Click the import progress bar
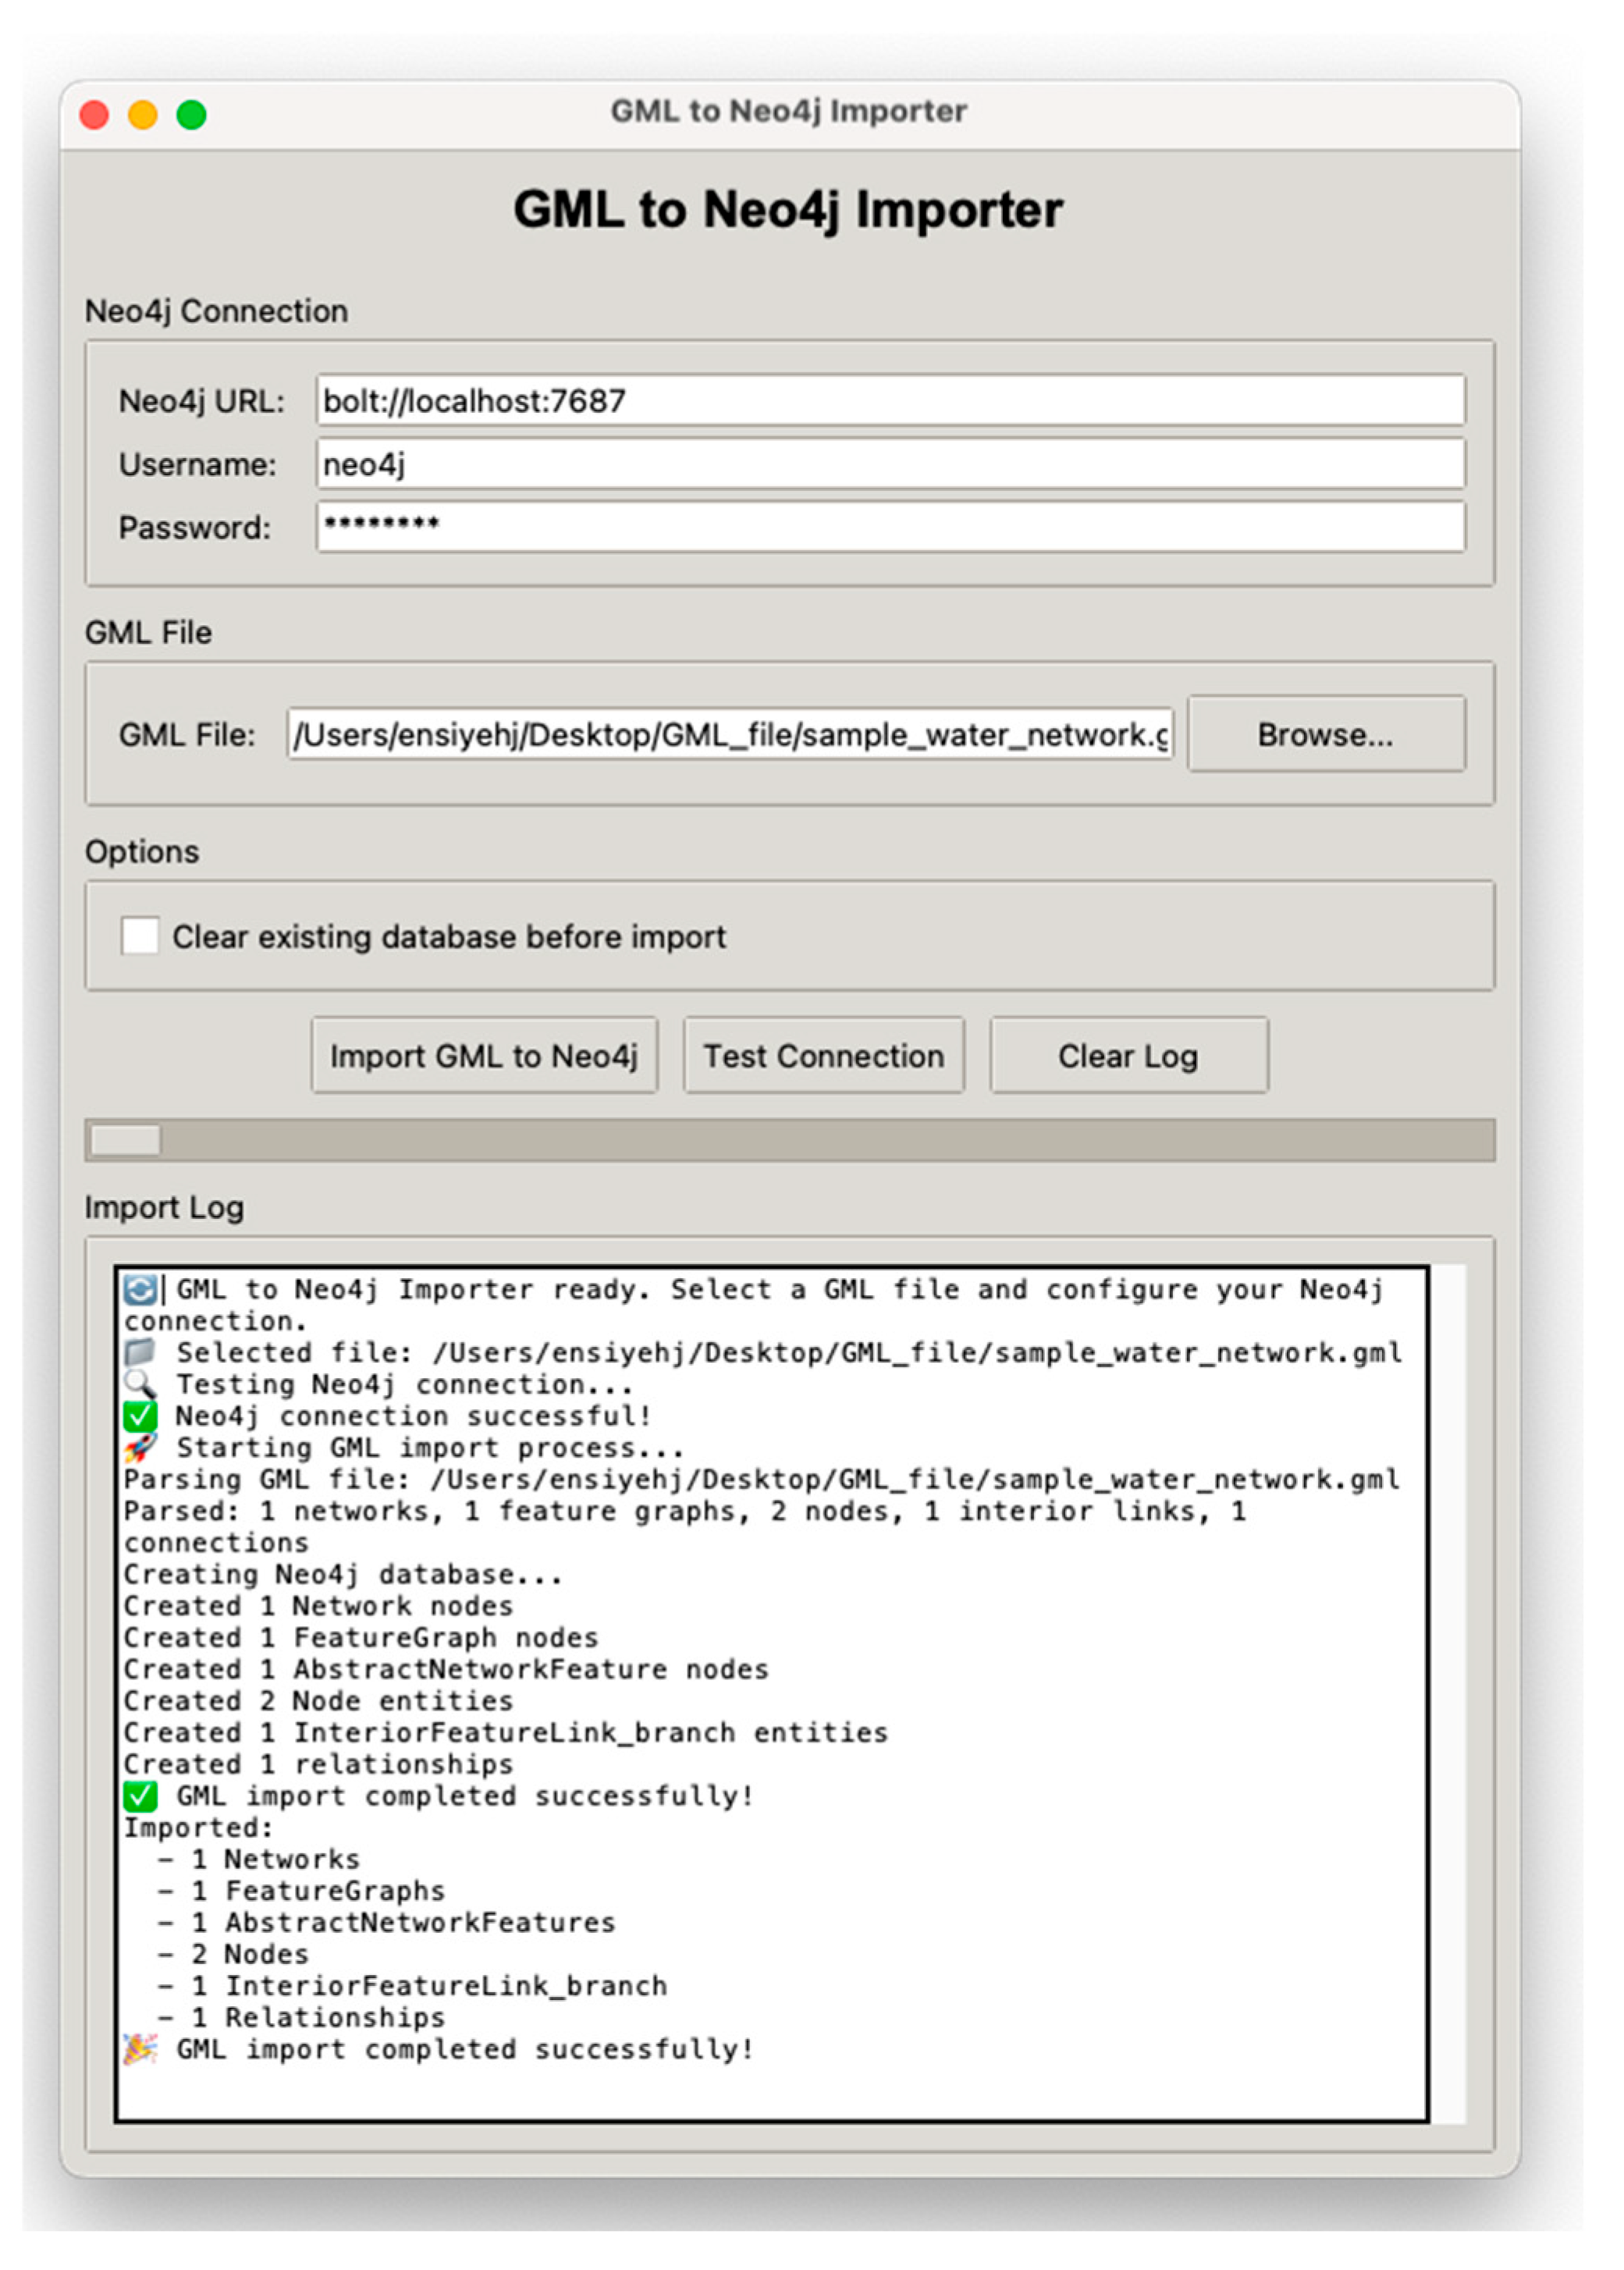1624x2270 pixels. [x=790, y=1140]
